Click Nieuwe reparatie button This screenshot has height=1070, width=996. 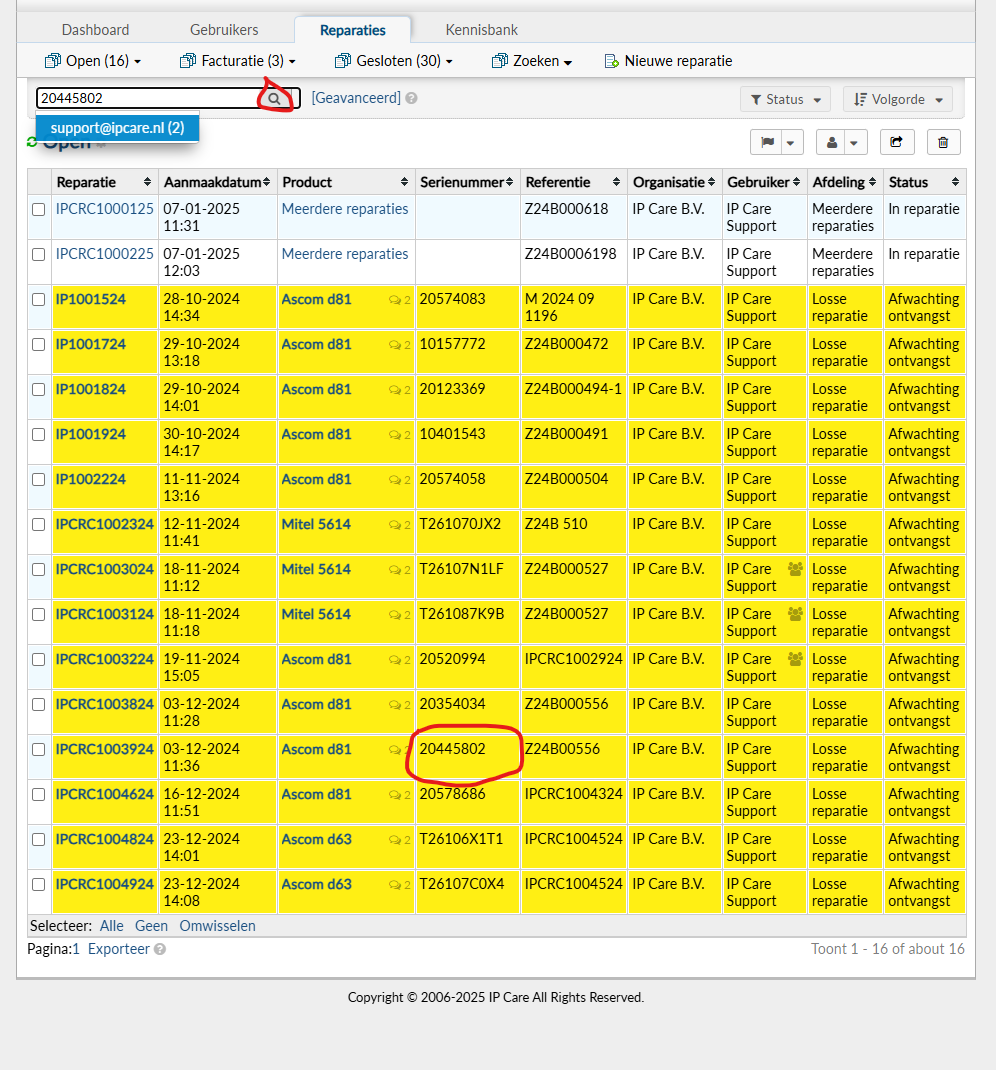click(x=668, y=61)
